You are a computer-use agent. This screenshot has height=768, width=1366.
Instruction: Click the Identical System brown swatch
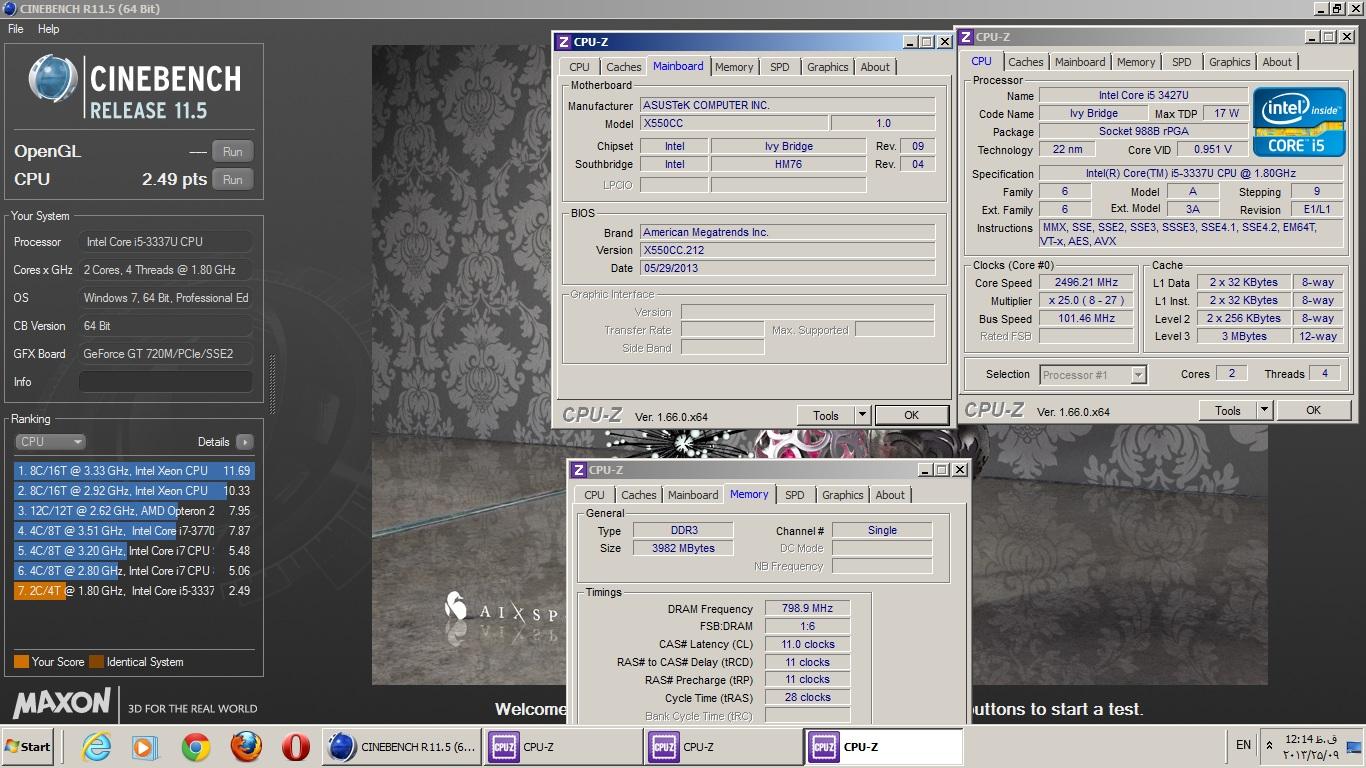[x=96, y=662]
